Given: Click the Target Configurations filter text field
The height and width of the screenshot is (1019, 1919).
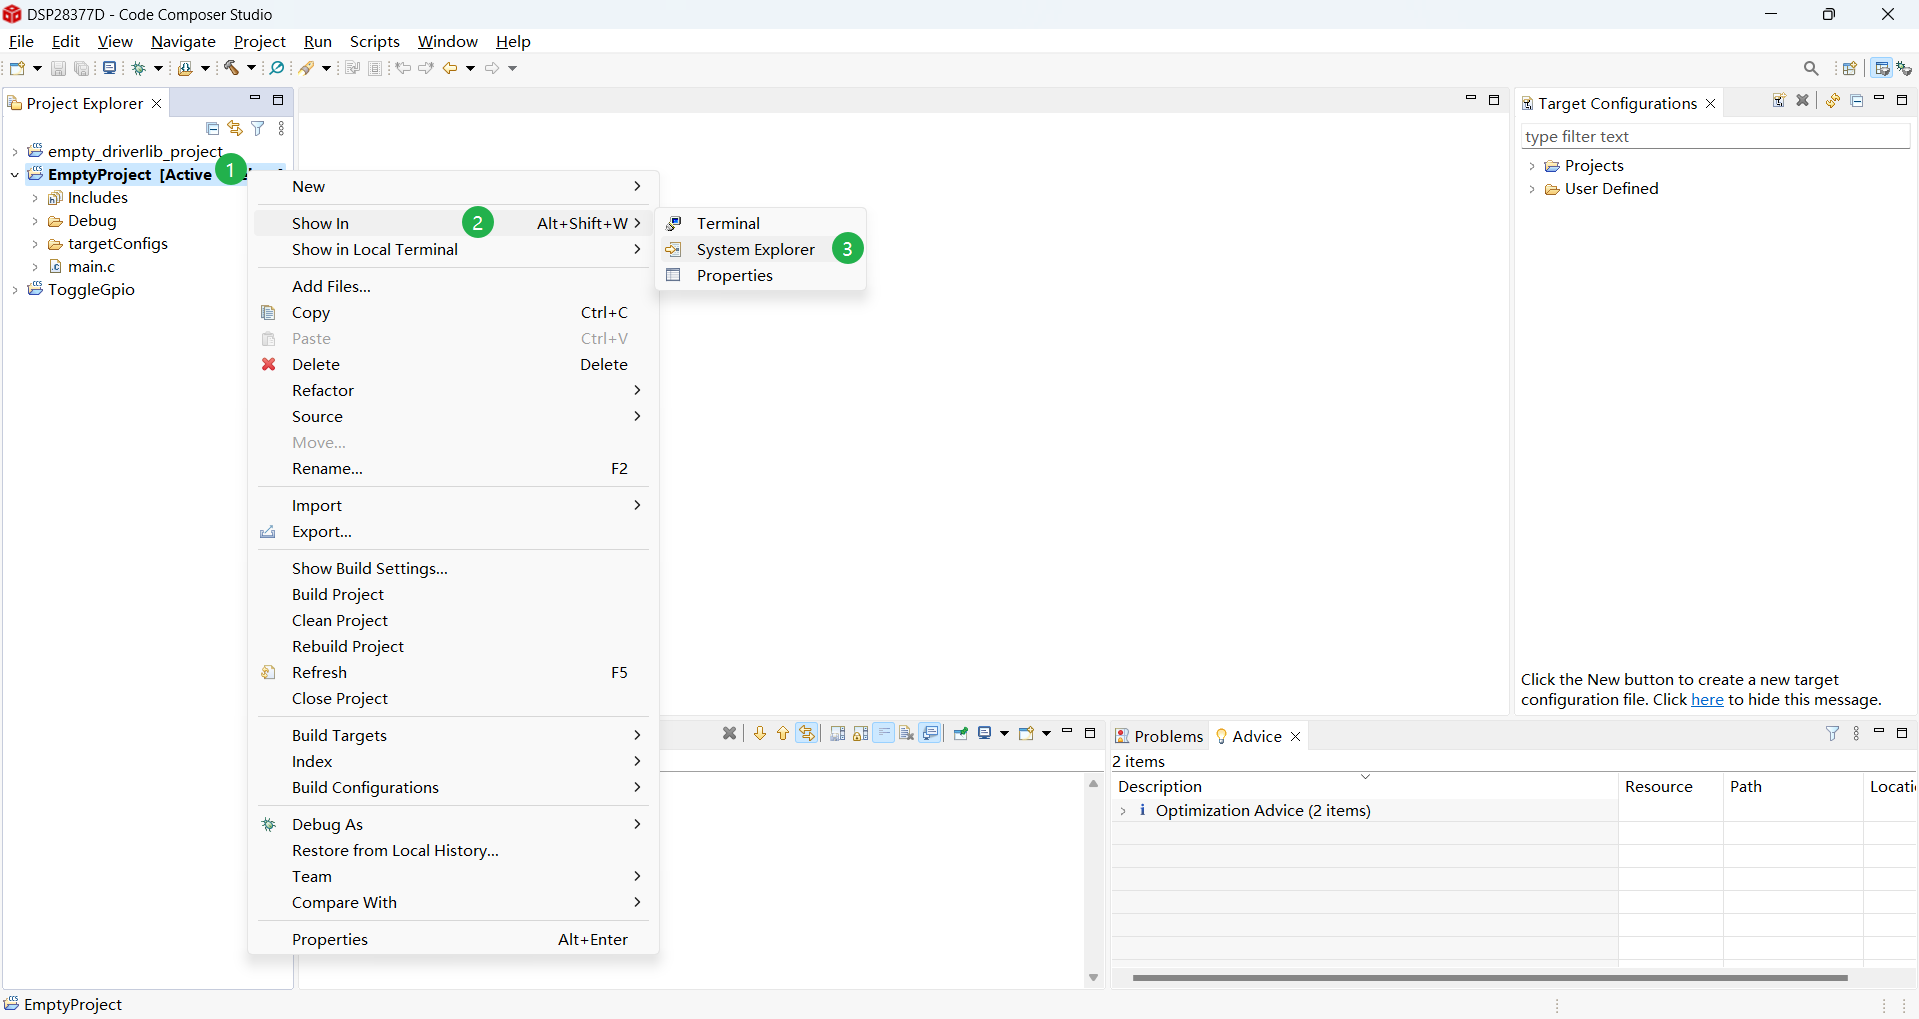Looking at the screenshot, I should point(1714,137).
